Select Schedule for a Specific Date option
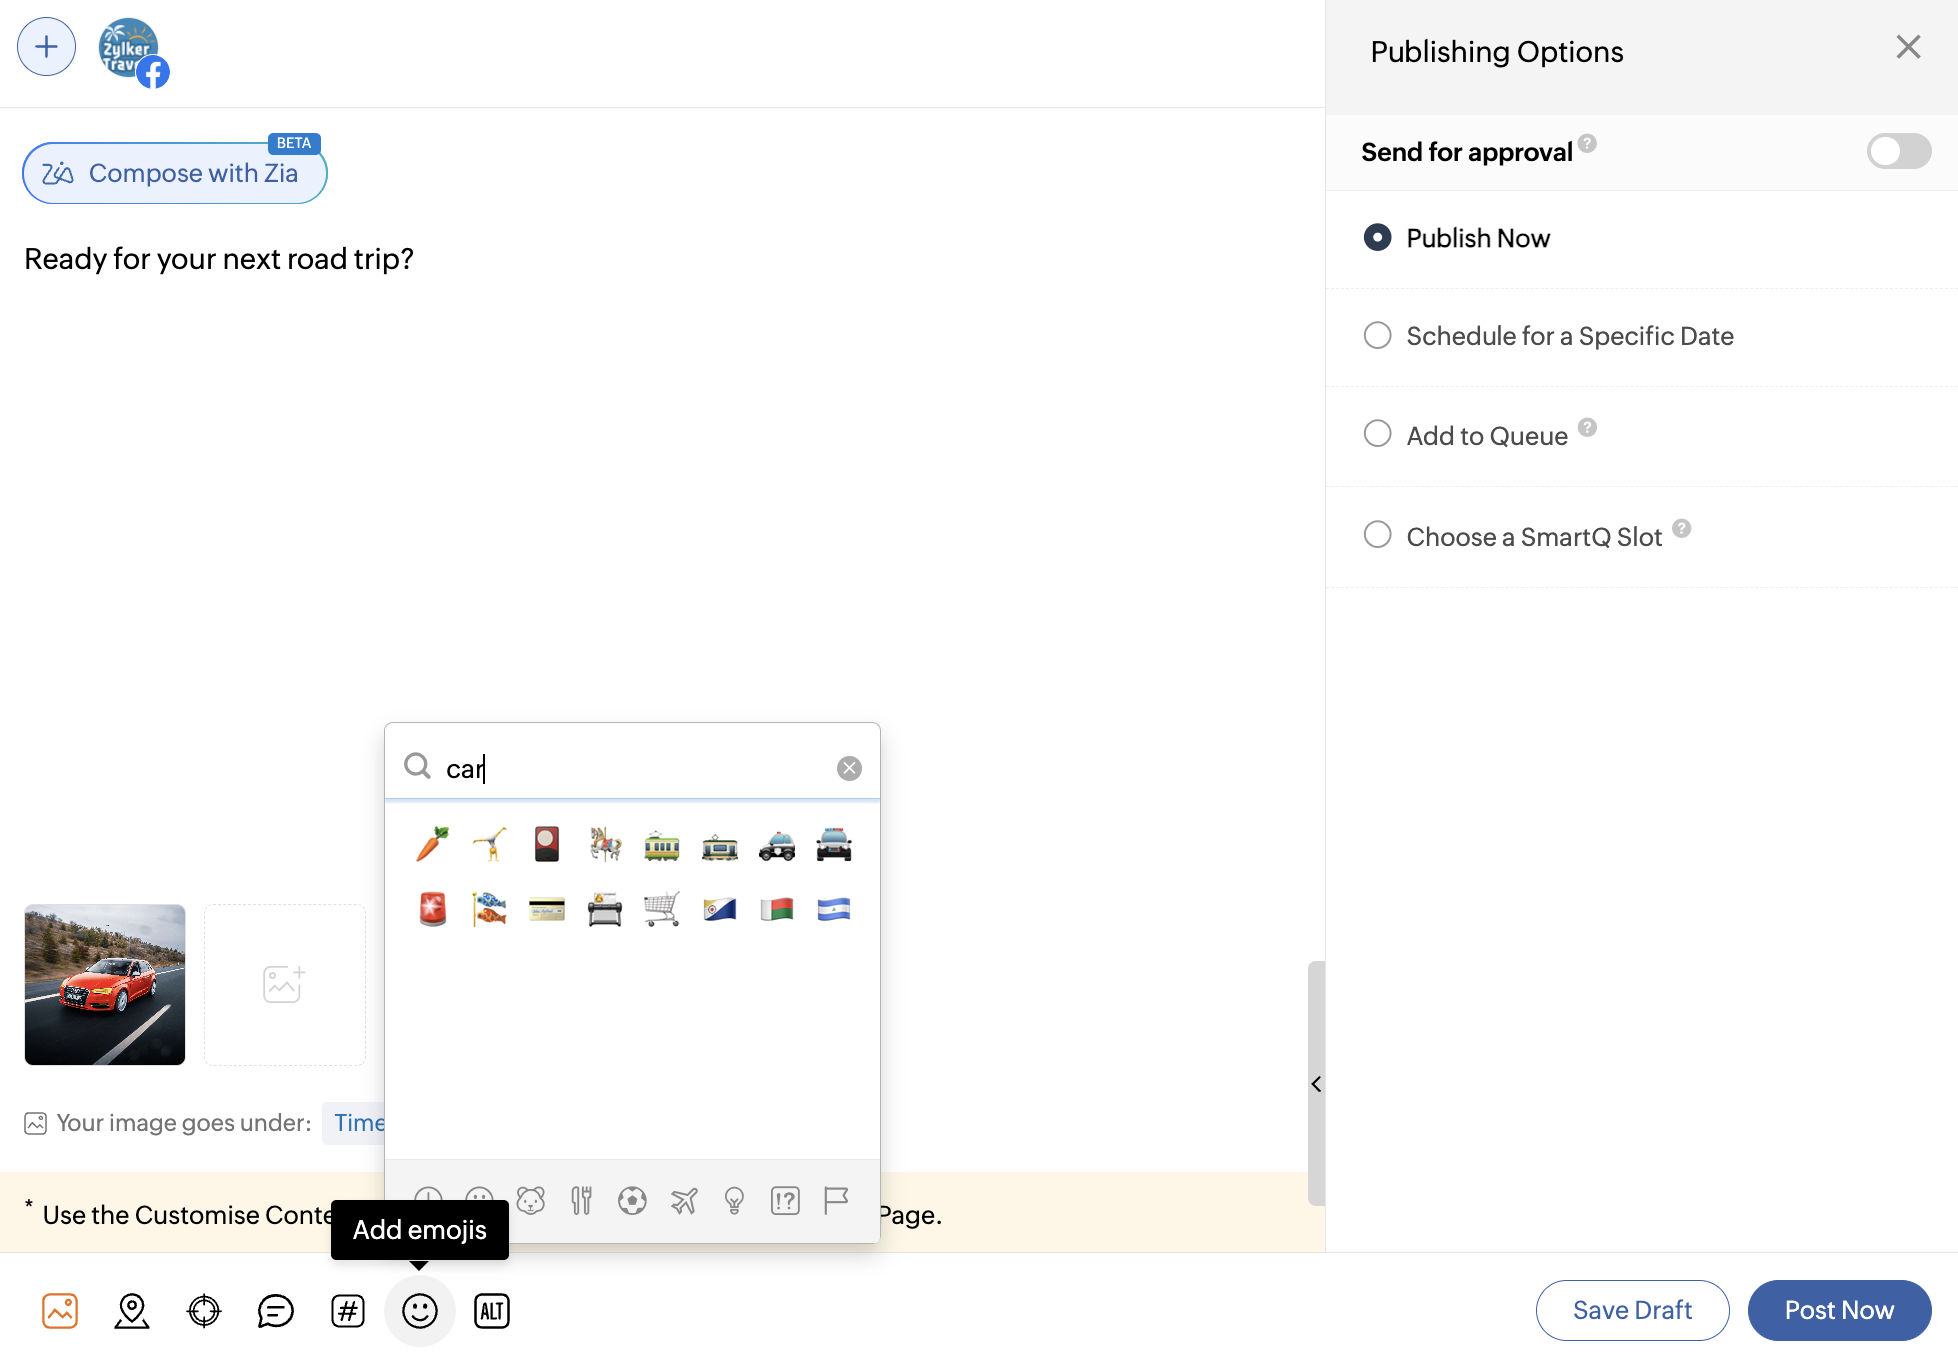Viewport: 1958px width, 1358px height. [x=1378, y=336]
